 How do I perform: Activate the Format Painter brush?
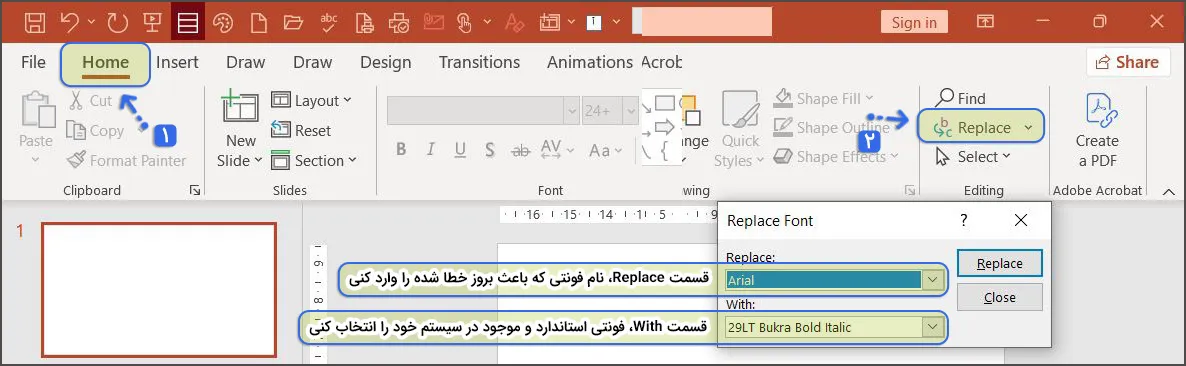coord(126,160)
